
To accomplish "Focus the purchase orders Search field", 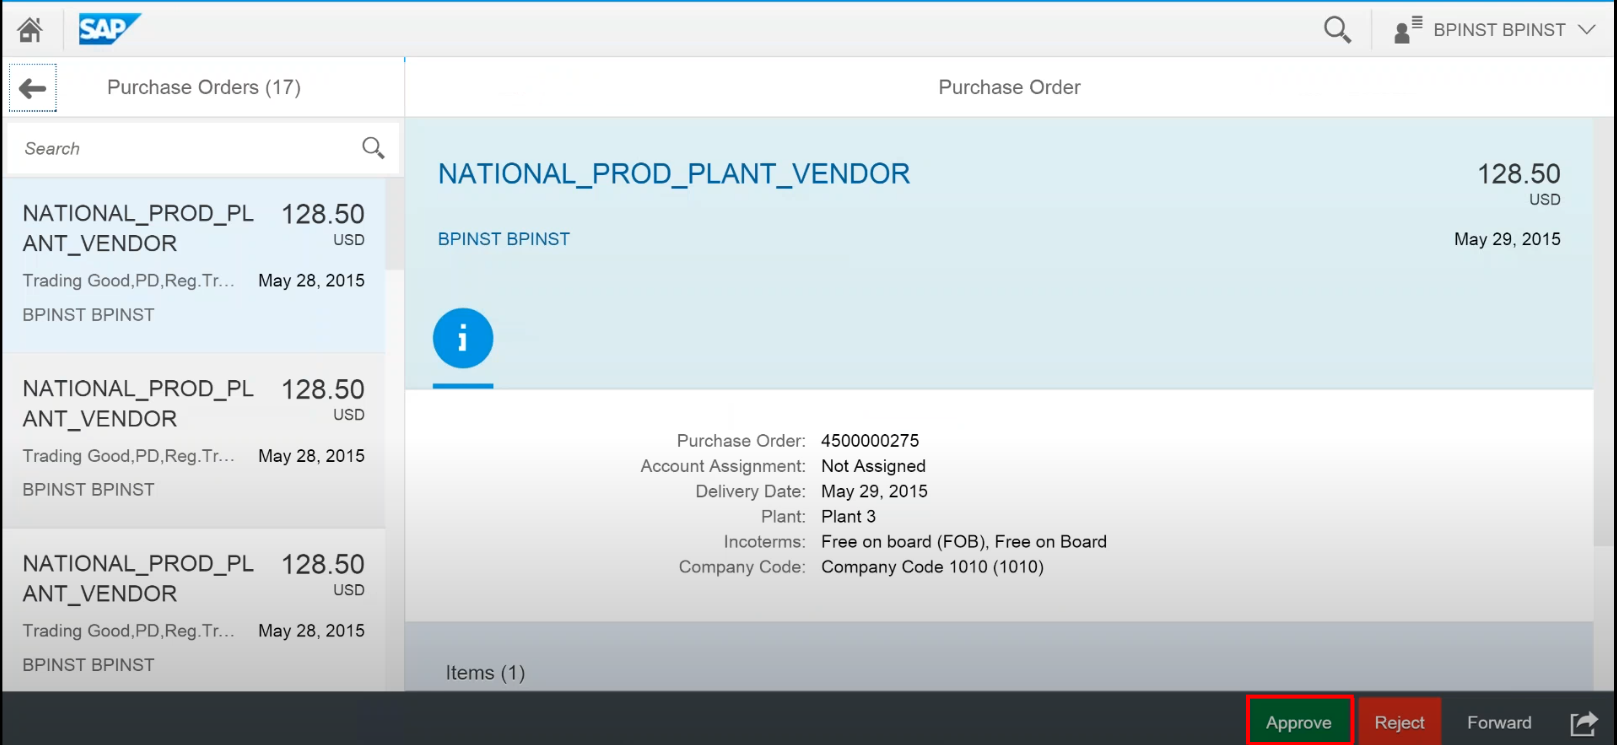I will click(185, 148).
